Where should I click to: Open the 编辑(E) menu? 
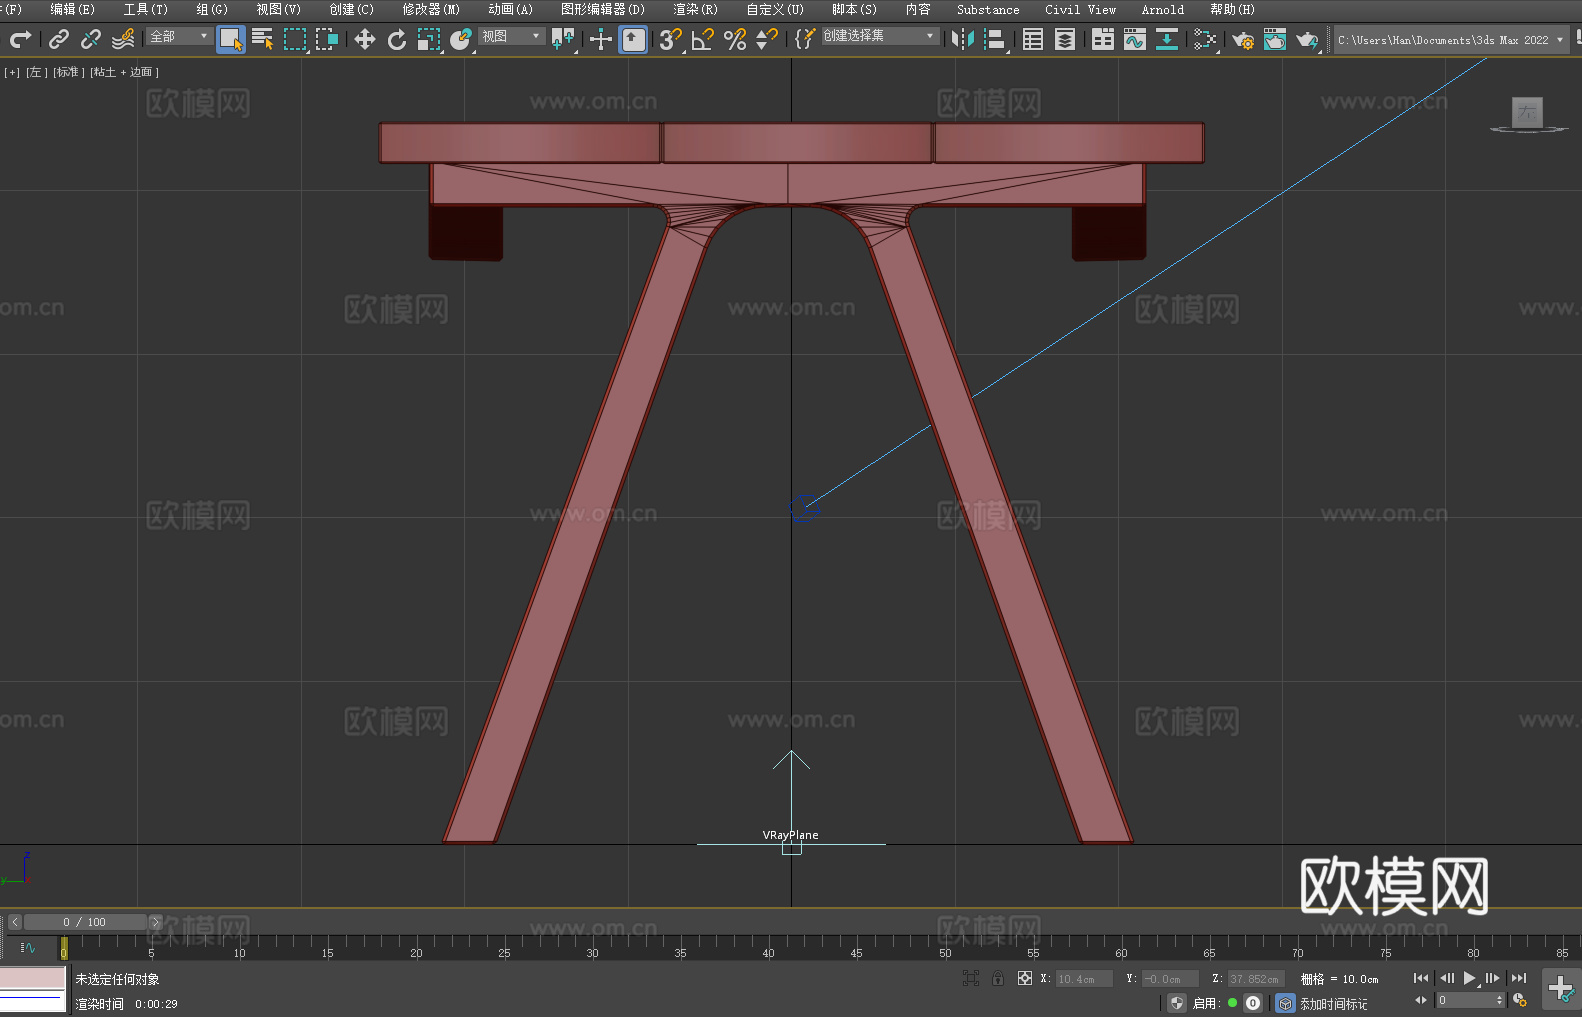73,9
